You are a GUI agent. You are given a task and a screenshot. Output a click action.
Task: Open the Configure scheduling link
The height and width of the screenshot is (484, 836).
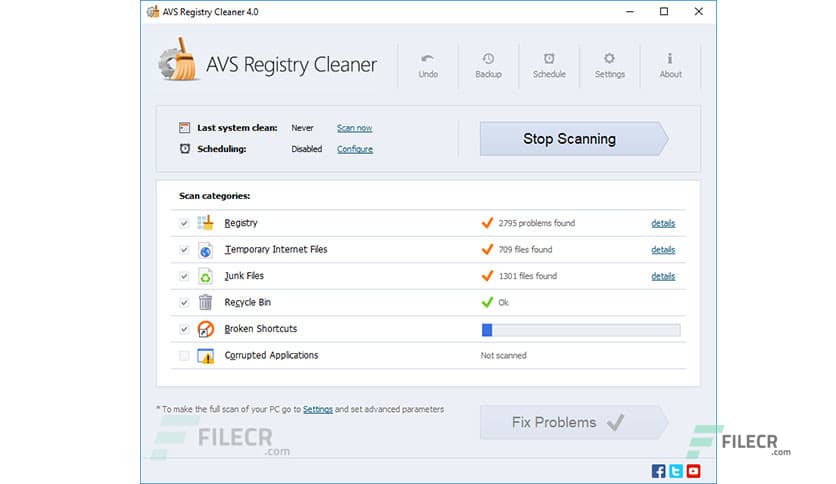[355, 149]
